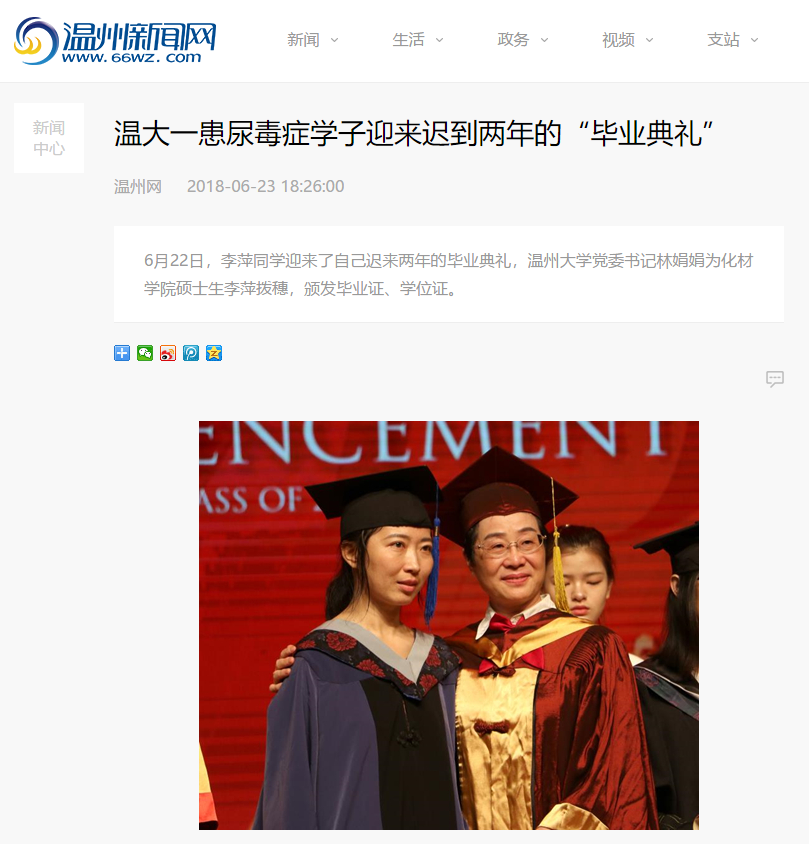Expand the 政务 dropdown menu
This screenshot has width=809, height=844.
tap(523, 40)
